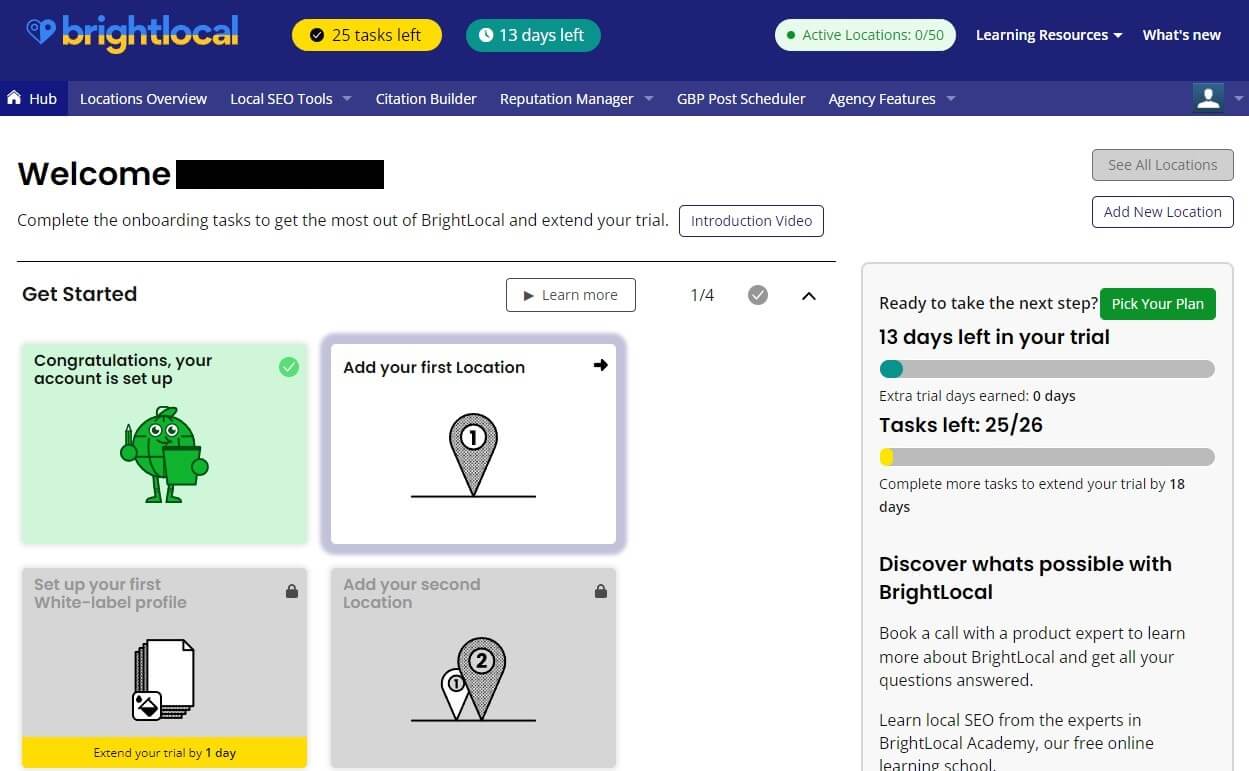Go to the Hub tab
The image size is (1249, 771).
click(33, 98)
